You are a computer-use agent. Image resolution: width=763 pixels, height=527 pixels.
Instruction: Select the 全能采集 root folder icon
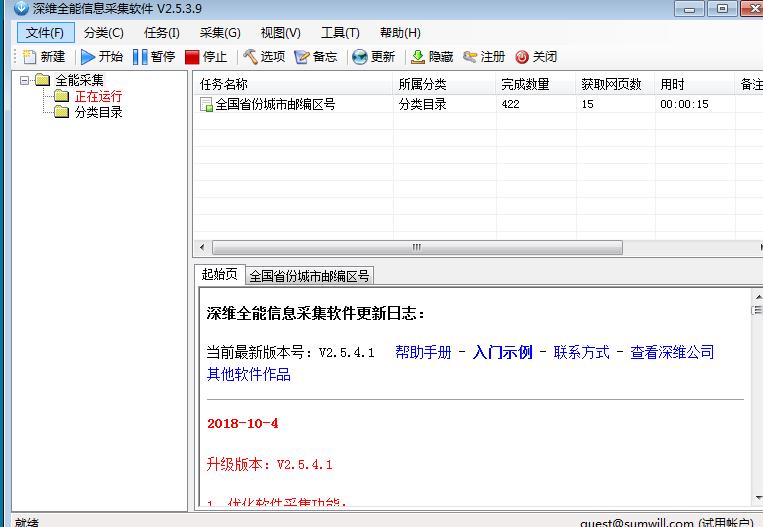point(43,80)
